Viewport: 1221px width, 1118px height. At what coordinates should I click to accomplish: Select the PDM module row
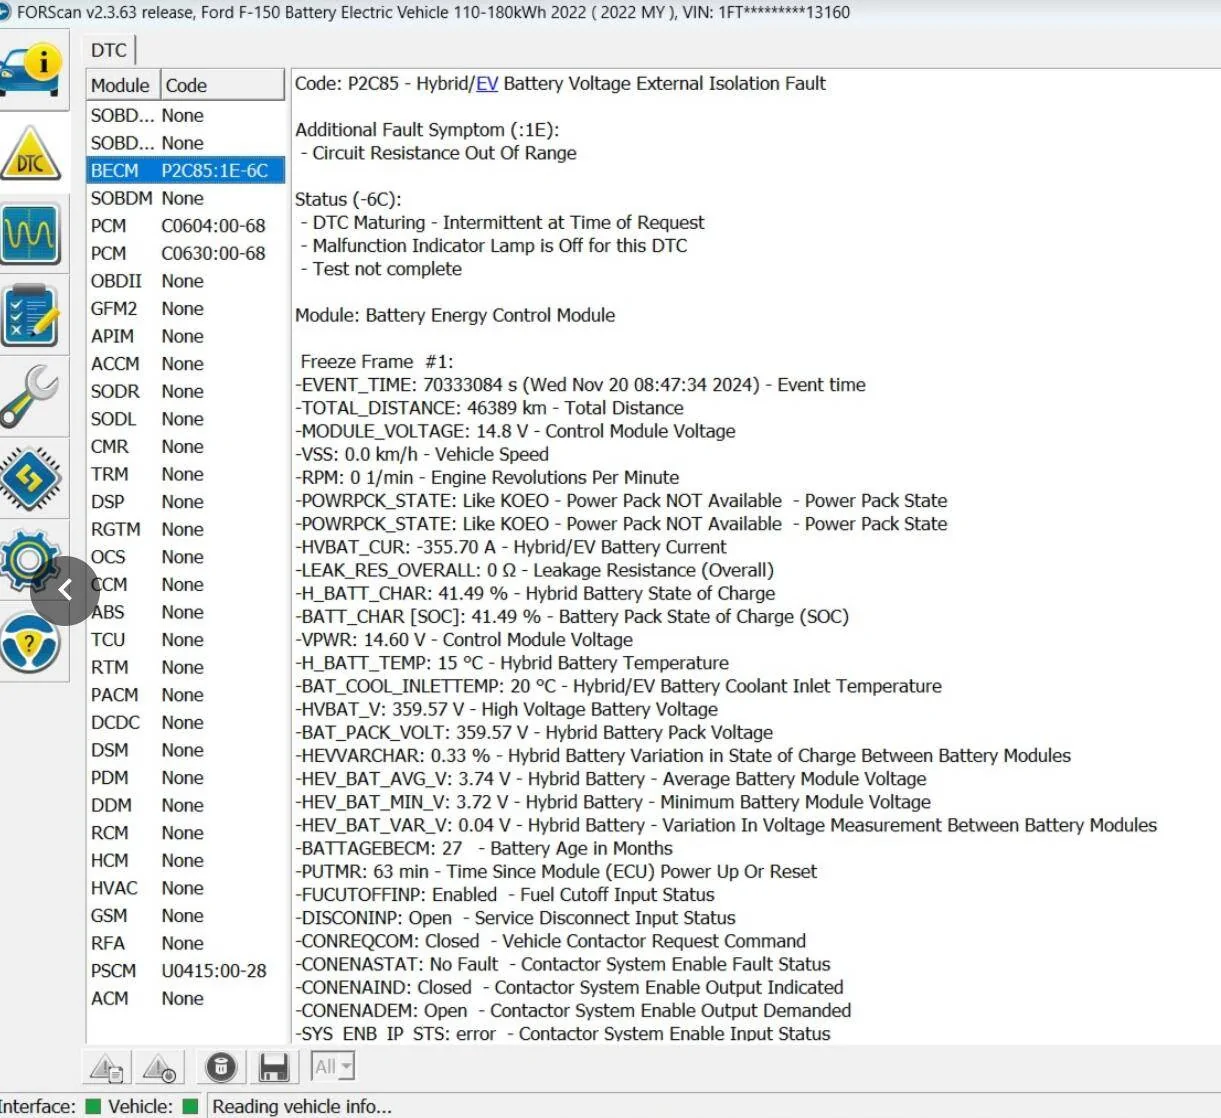coord(186,777)
